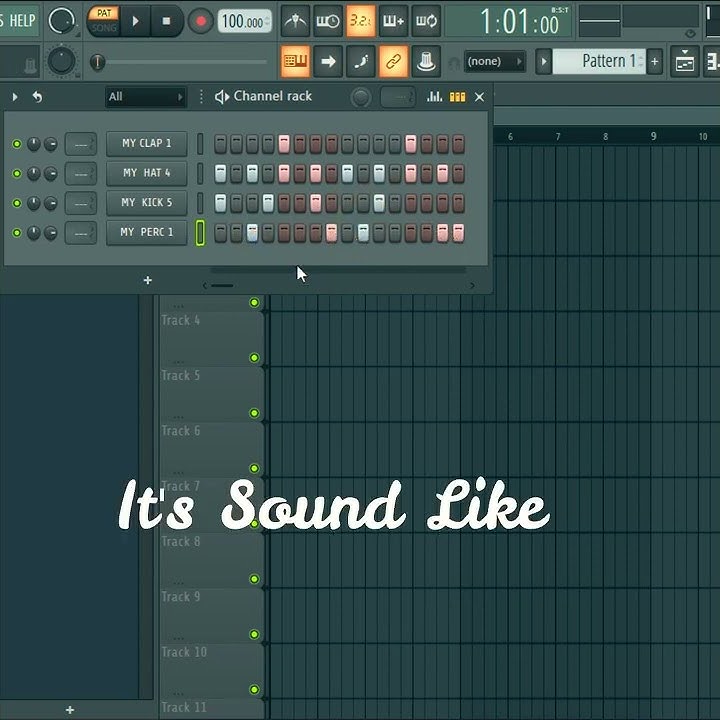Toggle loop recording icon
The width and height of the screenshot is (720, 720).
[426, 21]
